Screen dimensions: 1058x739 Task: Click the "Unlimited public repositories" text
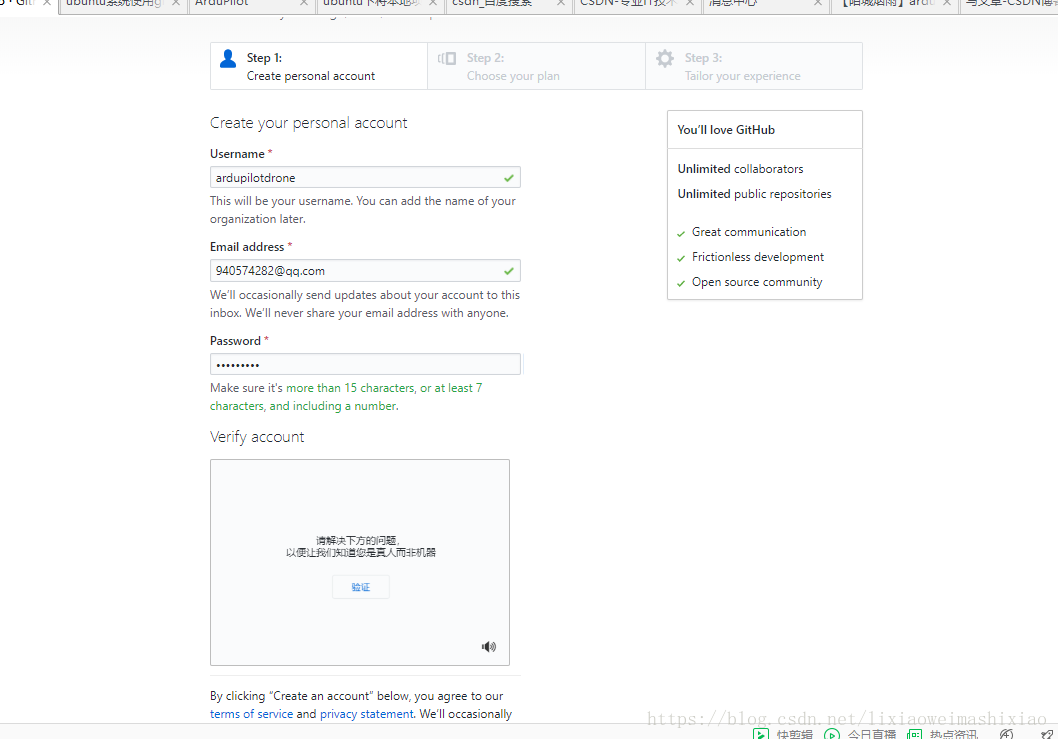[x=754, y=194]
